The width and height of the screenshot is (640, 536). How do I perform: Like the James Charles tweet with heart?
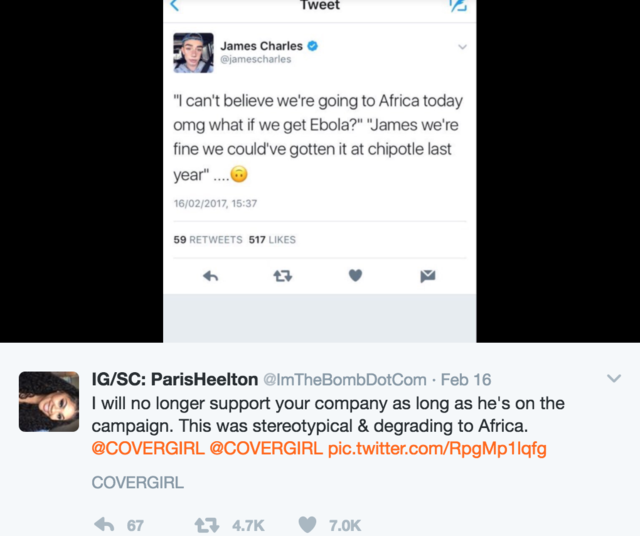355,276
